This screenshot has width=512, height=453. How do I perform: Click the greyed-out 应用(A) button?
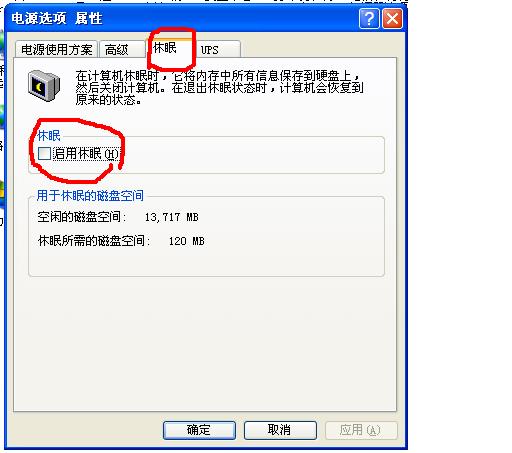(x=361, y=430)
